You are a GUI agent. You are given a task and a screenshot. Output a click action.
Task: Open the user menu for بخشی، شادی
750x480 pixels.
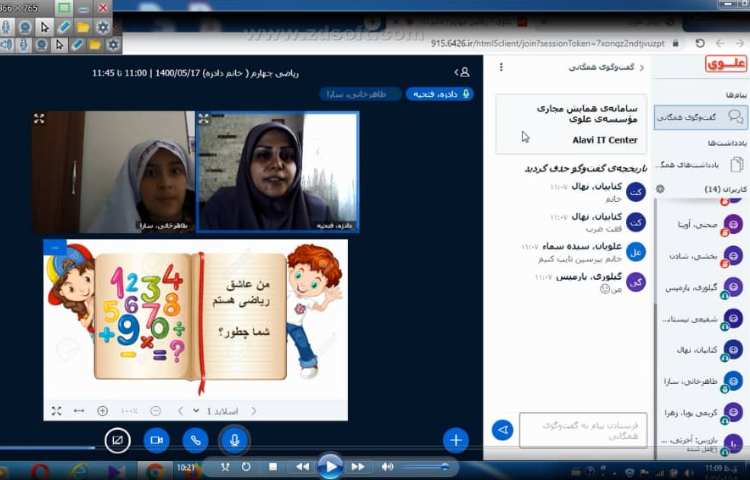tap(703, 256)
